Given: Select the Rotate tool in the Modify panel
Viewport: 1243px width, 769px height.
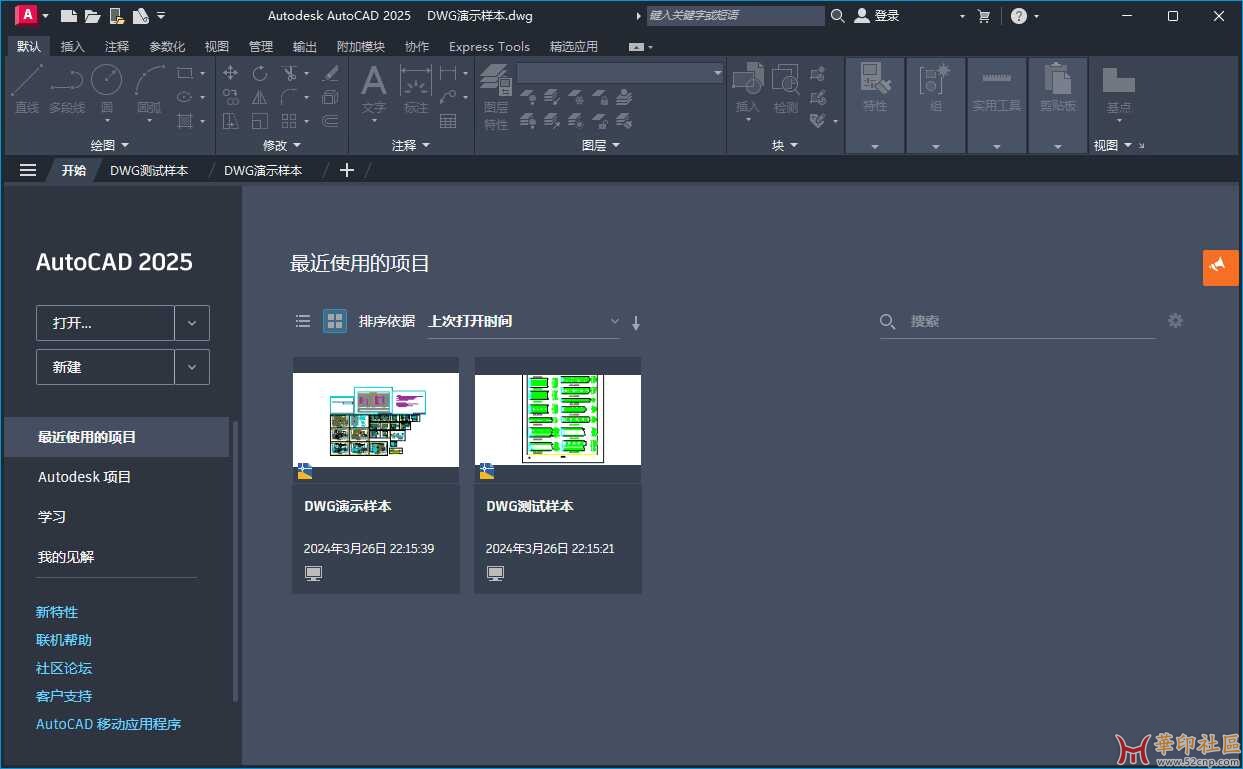Looking at the screenshot, I should (x=260, y=73).
